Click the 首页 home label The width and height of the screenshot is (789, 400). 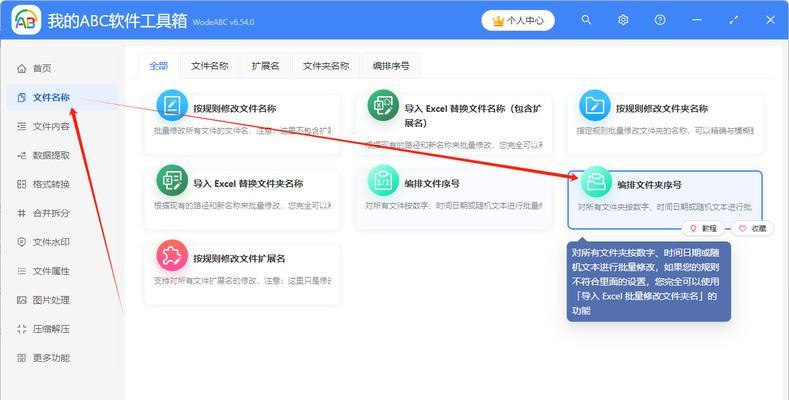(x=42, y=68)
